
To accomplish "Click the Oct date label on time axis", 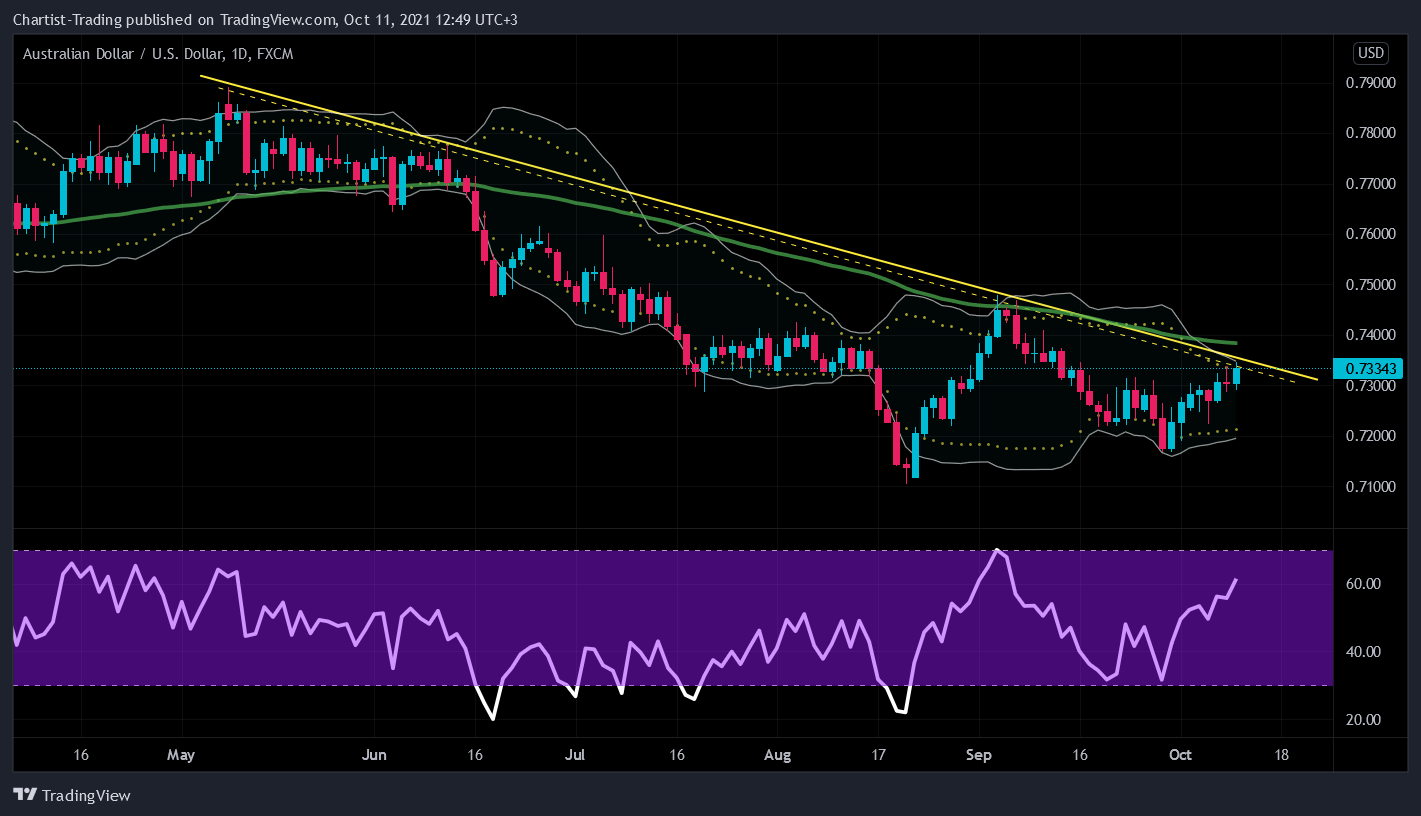I will pos(1181,754).
